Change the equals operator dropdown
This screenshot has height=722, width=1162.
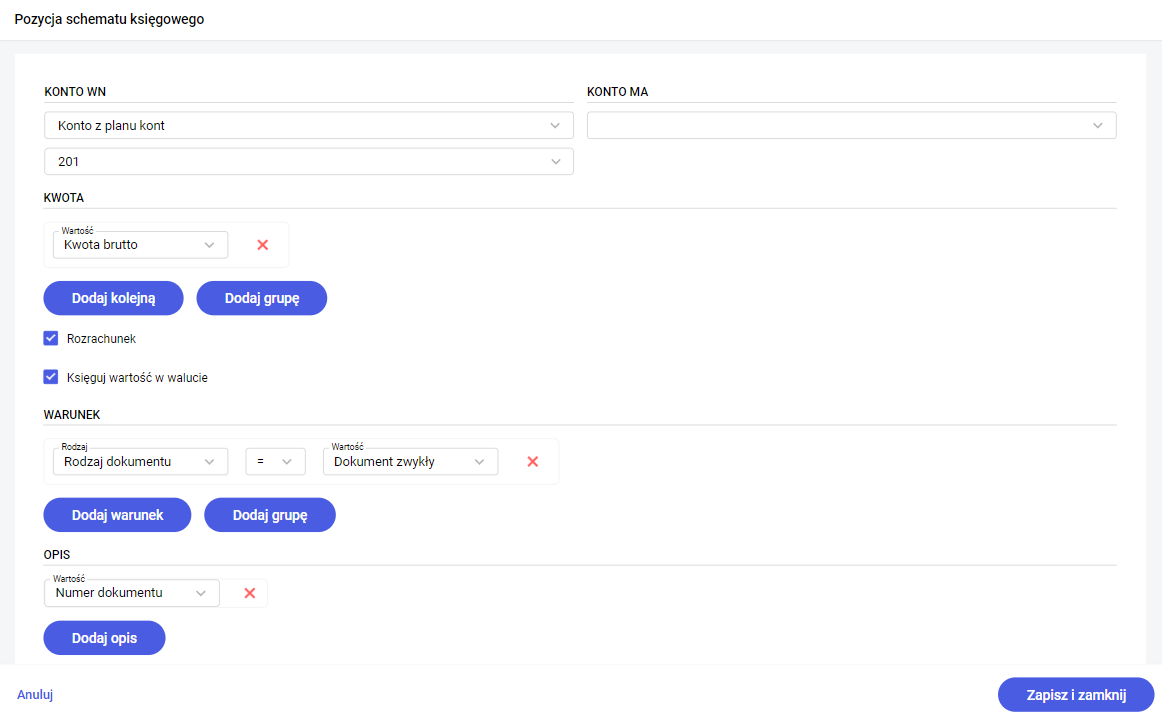pos(275,462)
